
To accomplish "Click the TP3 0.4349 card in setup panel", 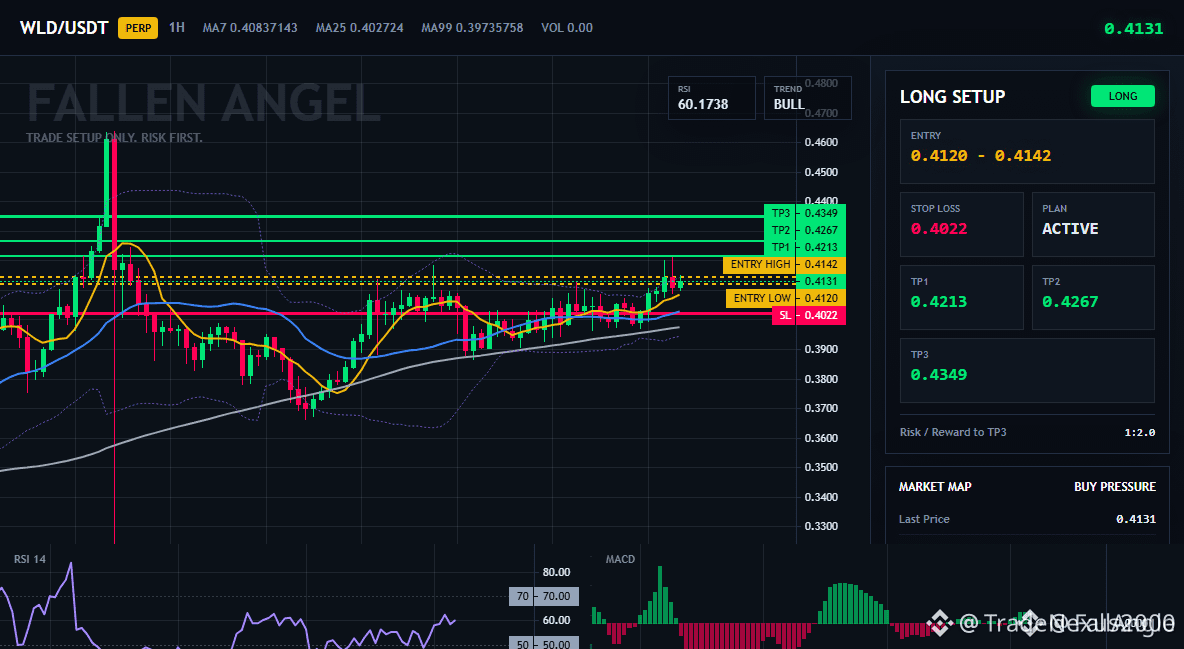I will pos(1027,370).
